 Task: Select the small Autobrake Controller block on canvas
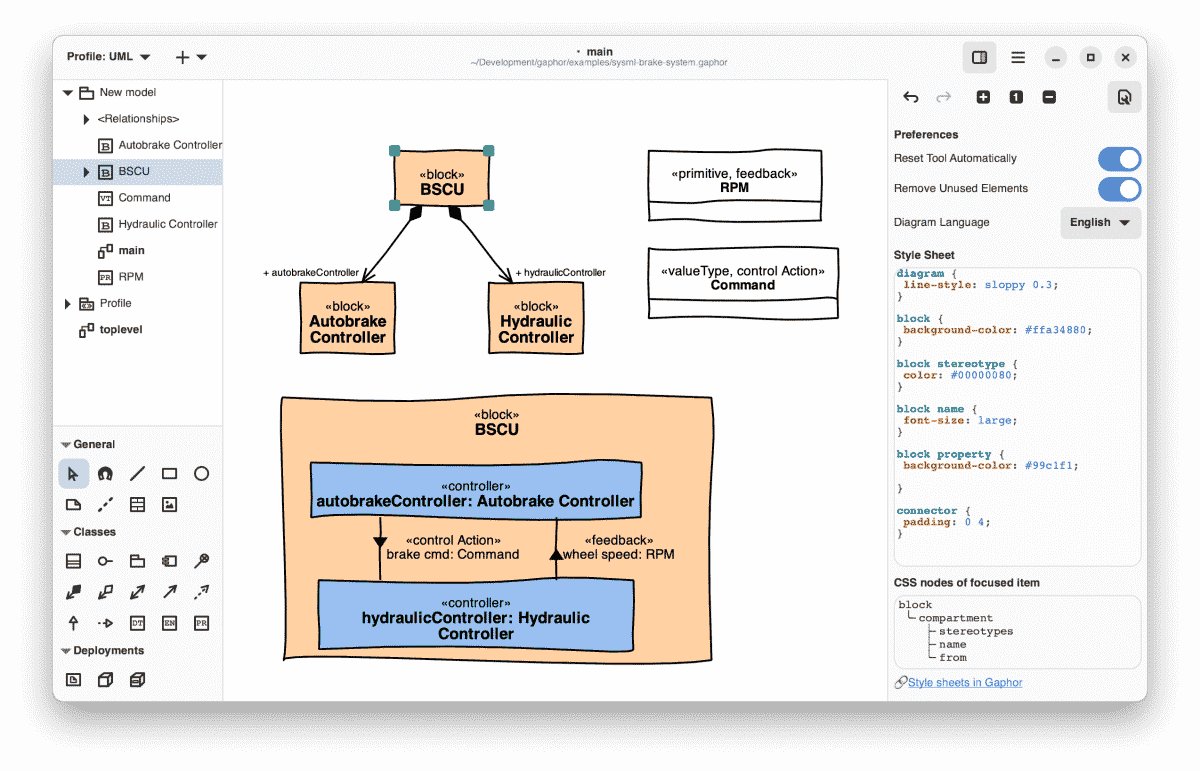pyautogui.click(x=347, y=317)
